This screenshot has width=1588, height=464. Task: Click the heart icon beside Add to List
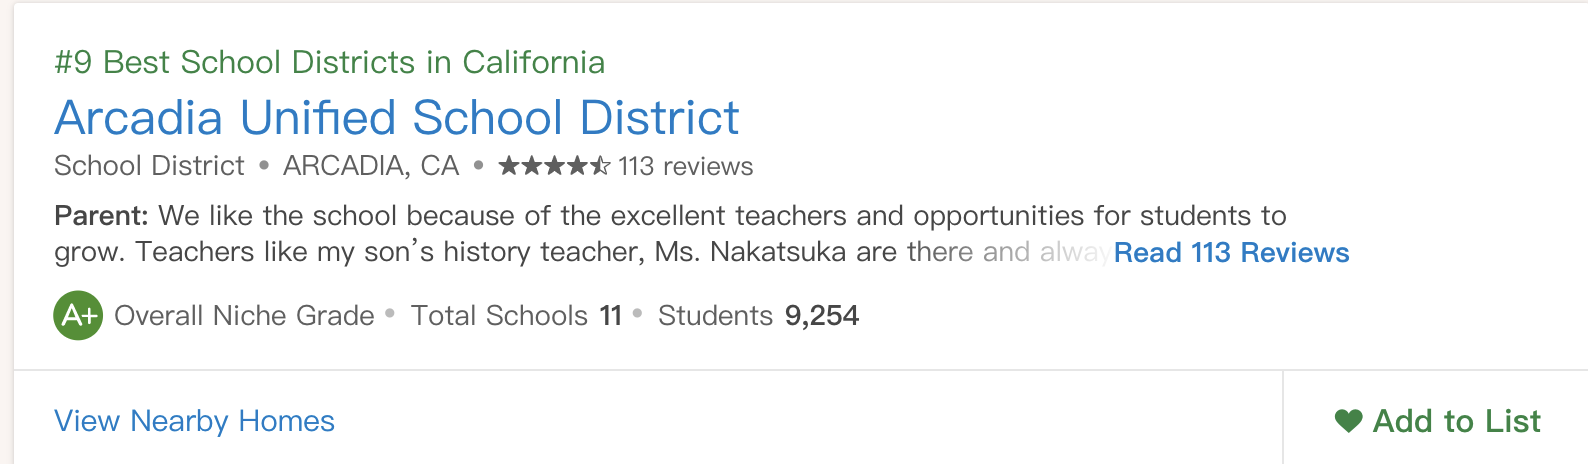coord(1348,421)
